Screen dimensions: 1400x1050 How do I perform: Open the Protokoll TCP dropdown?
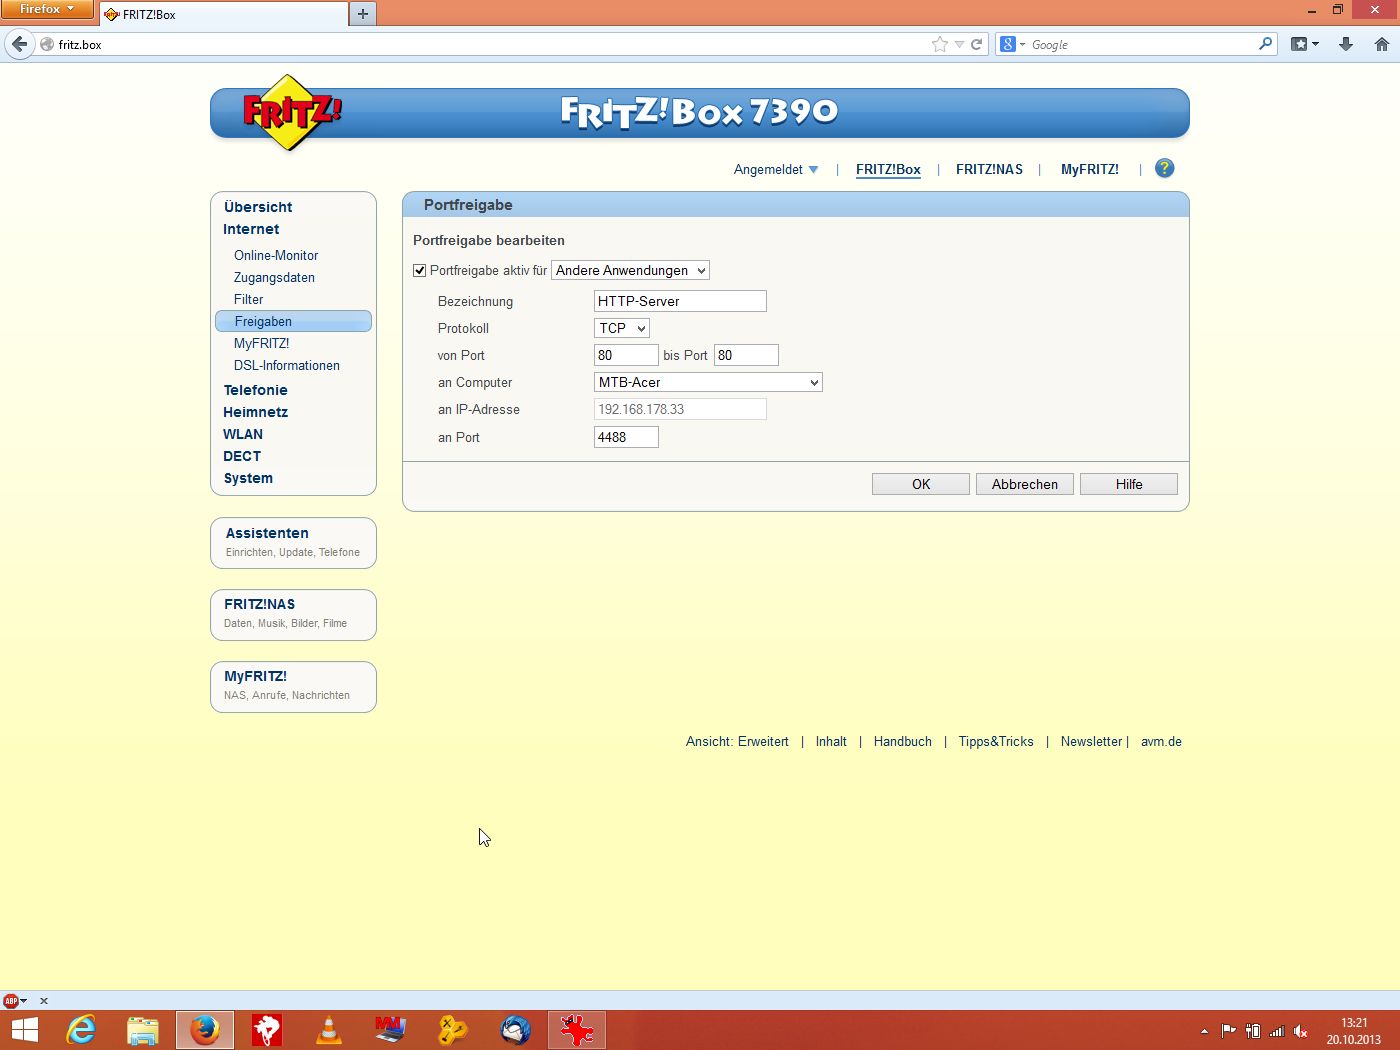[x=622, y=328]
